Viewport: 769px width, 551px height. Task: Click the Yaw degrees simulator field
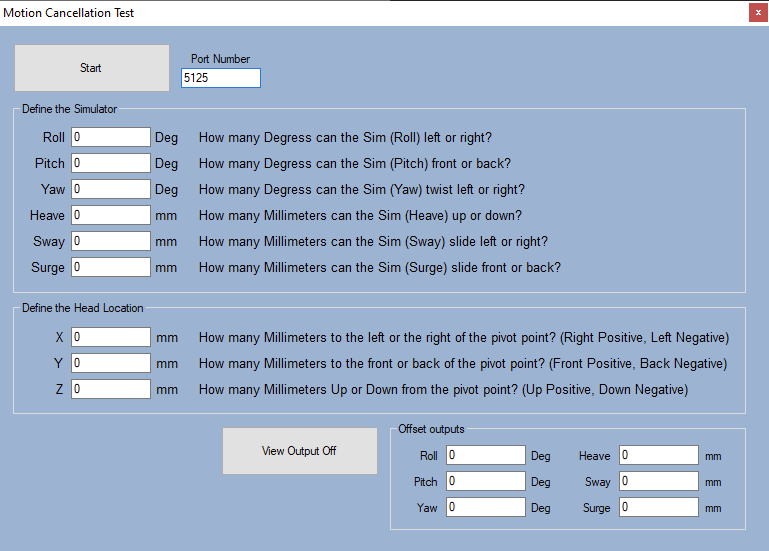point(110,189)
